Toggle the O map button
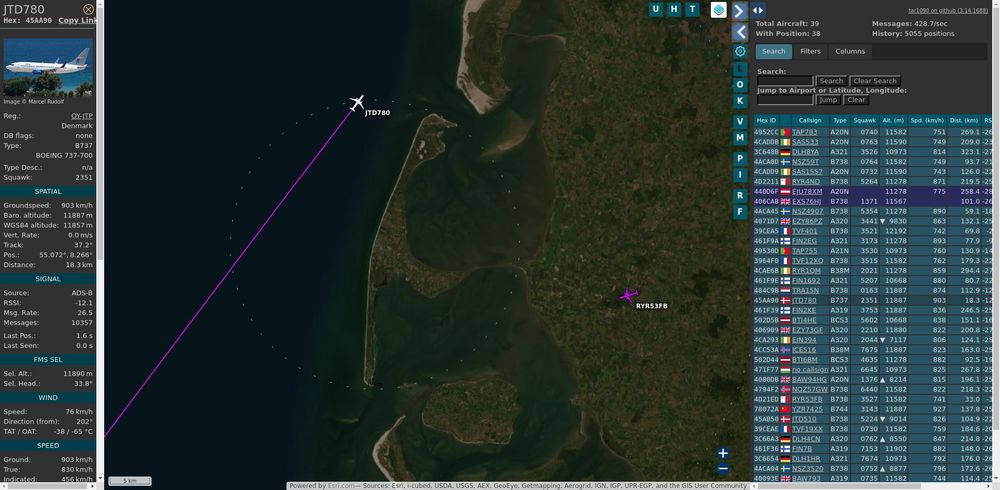This screenshot has height=490, width=1000. (x=740, y=84)
